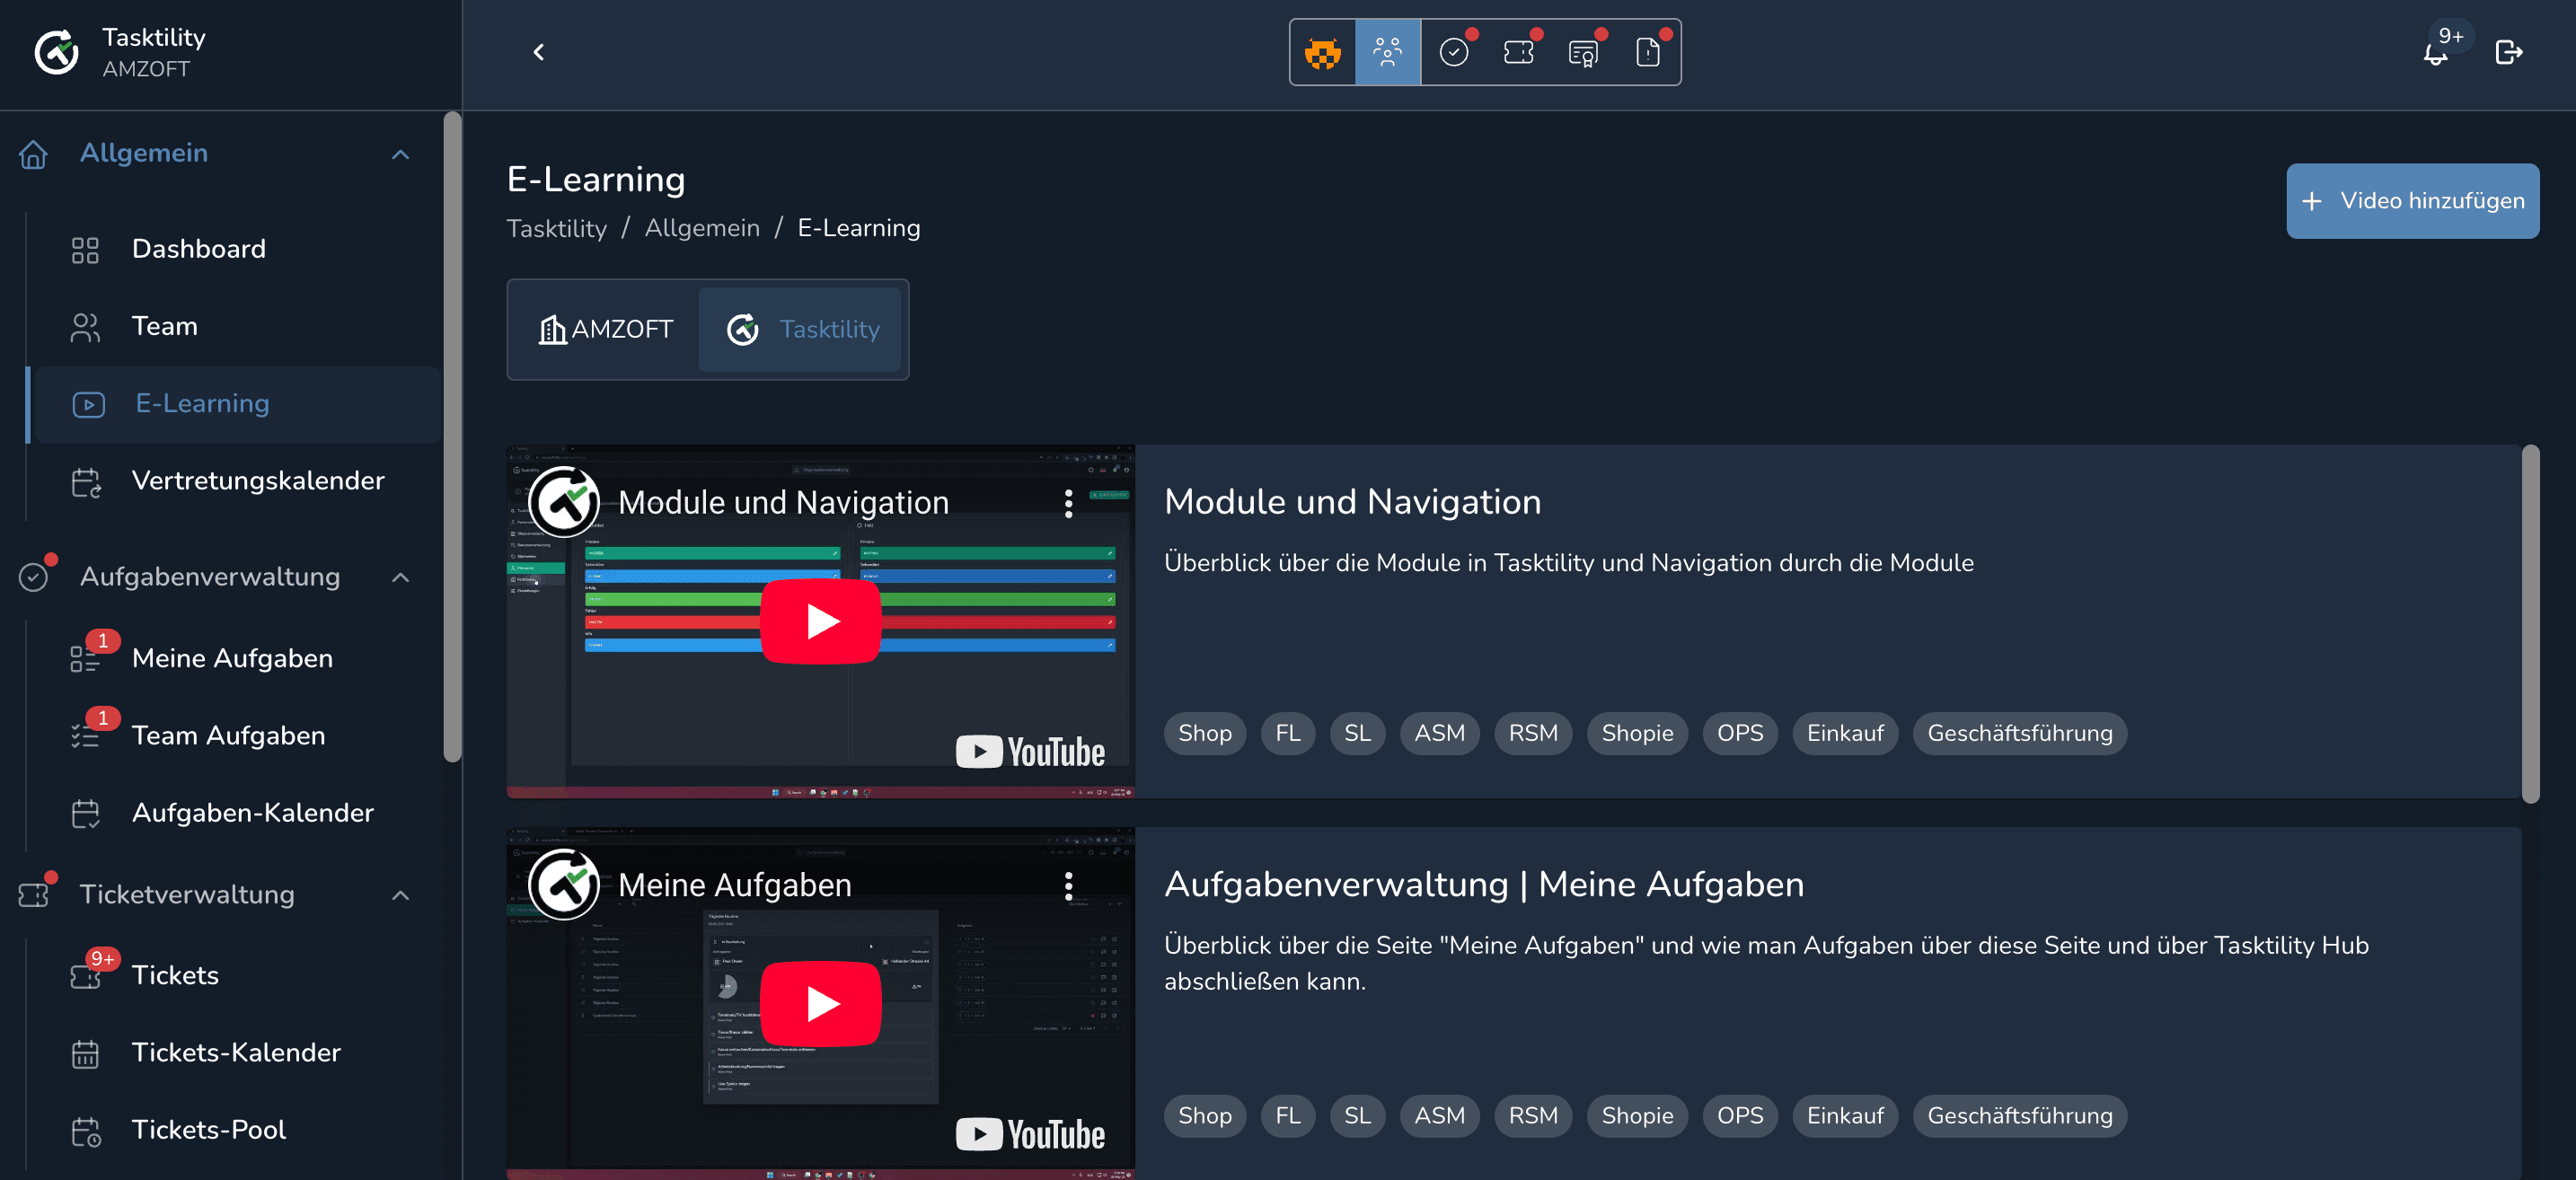The image size is (2576, 1180).
Task: Play the Module und Navigation YouTube video
Action: point(820,622)
